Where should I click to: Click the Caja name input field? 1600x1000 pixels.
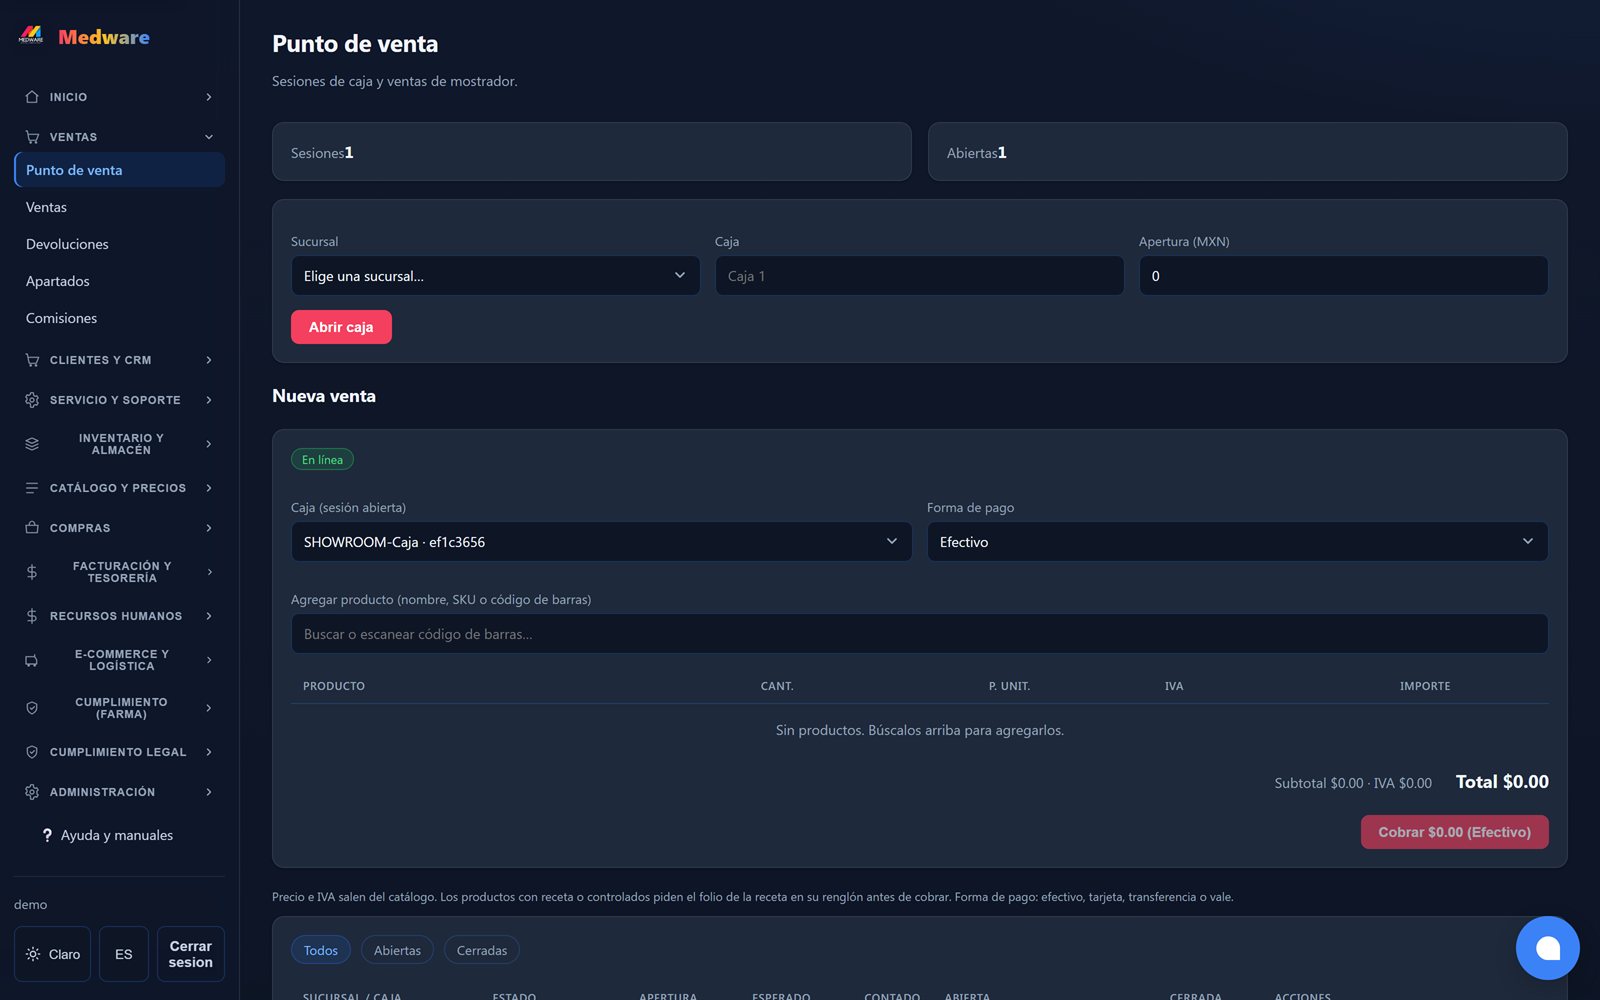tap(919, 276)
